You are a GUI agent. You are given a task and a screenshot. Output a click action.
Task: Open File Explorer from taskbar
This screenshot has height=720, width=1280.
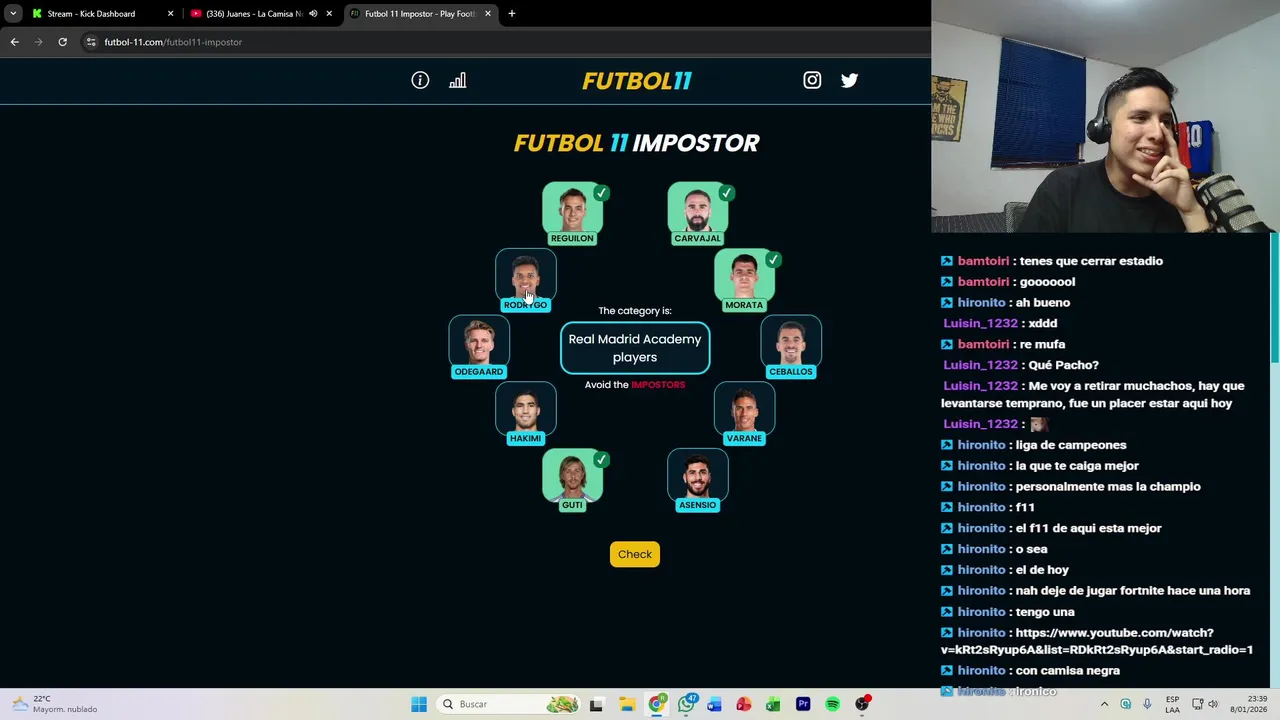(626, 704)
